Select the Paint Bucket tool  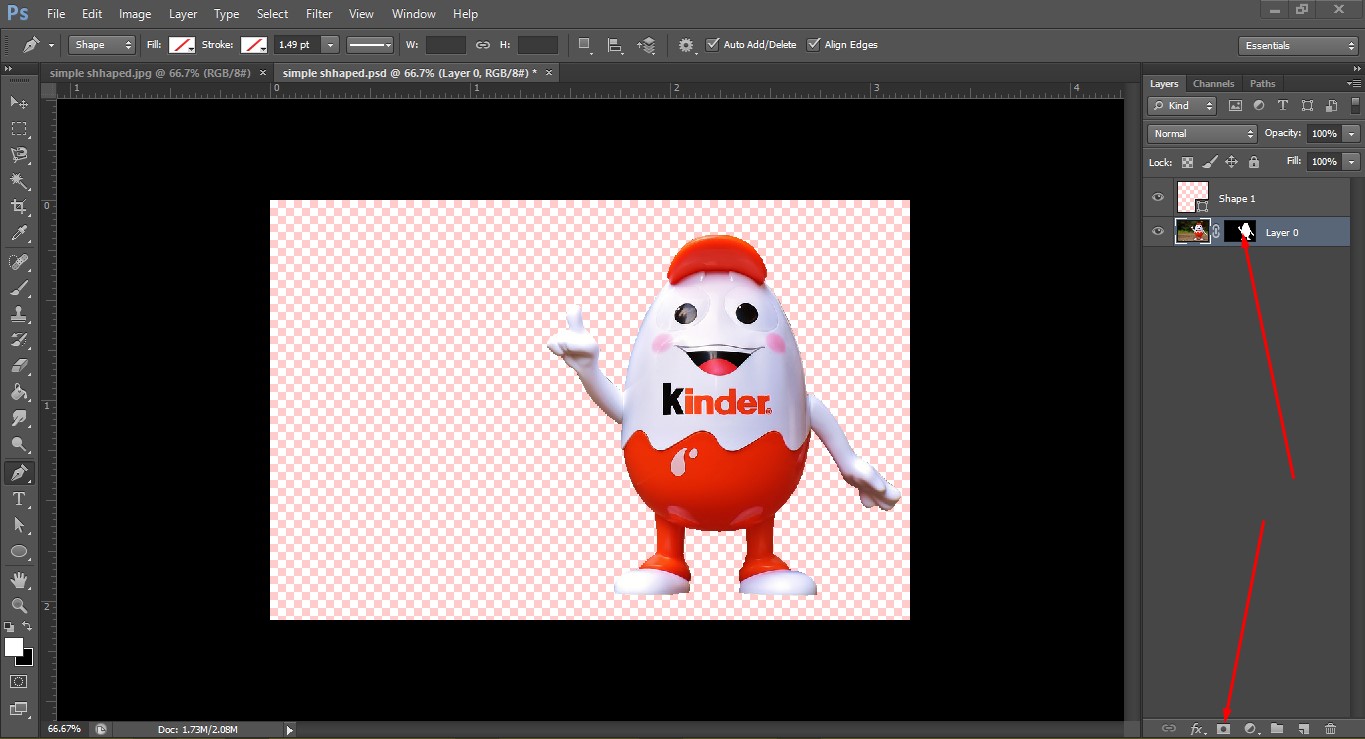tap(19, 392)
